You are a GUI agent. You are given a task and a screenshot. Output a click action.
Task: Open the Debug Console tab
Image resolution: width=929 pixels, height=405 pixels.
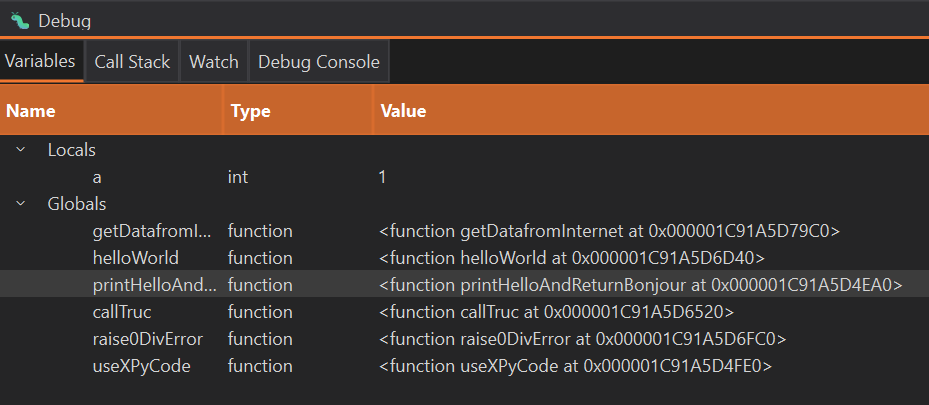click(318, 62)
